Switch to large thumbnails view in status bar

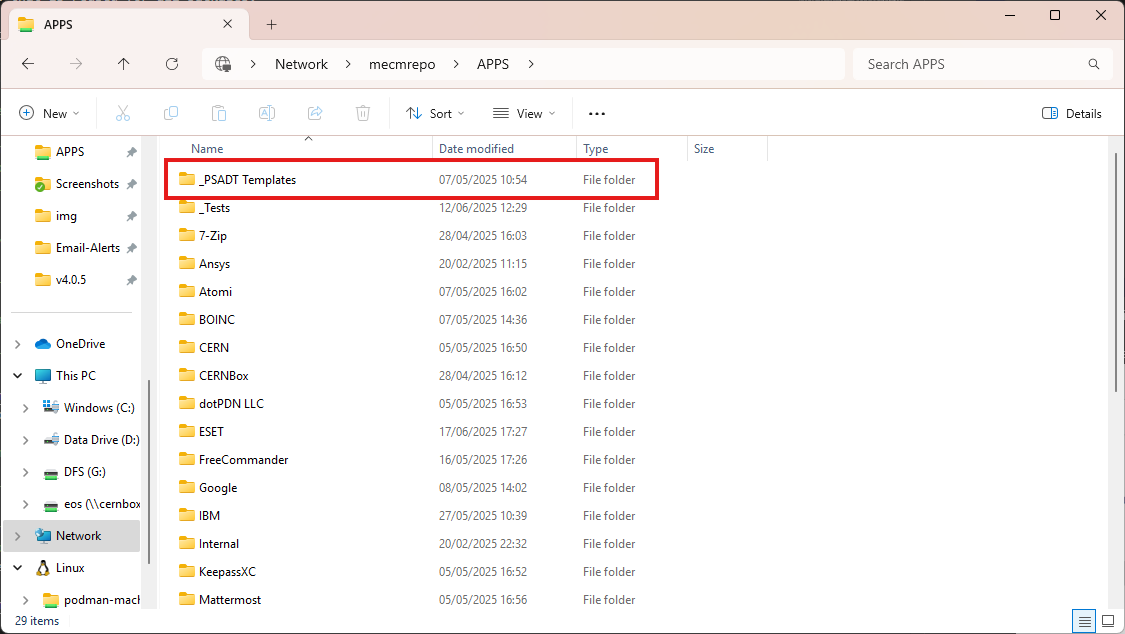(x=1107, y=621)
